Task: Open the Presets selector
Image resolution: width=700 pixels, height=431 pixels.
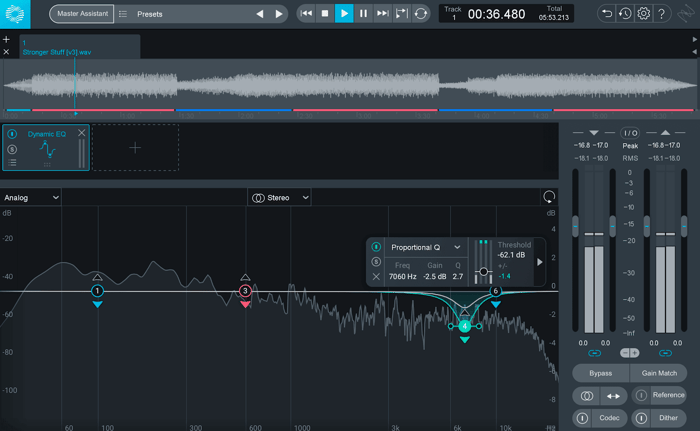Action: tap(150, 14)
